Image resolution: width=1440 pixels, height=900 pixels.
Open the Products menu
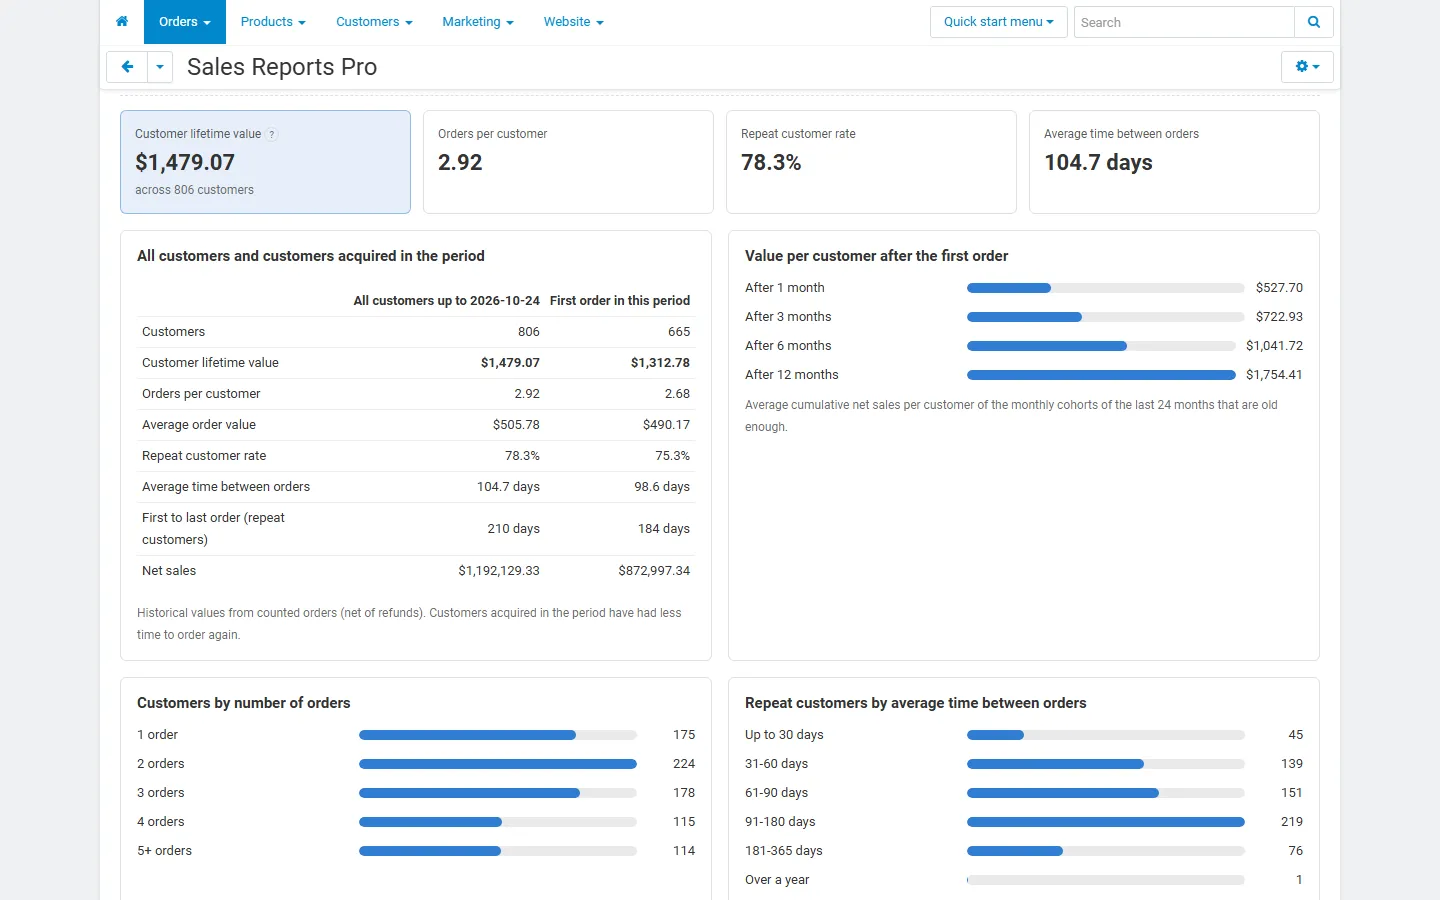(273, 22)
